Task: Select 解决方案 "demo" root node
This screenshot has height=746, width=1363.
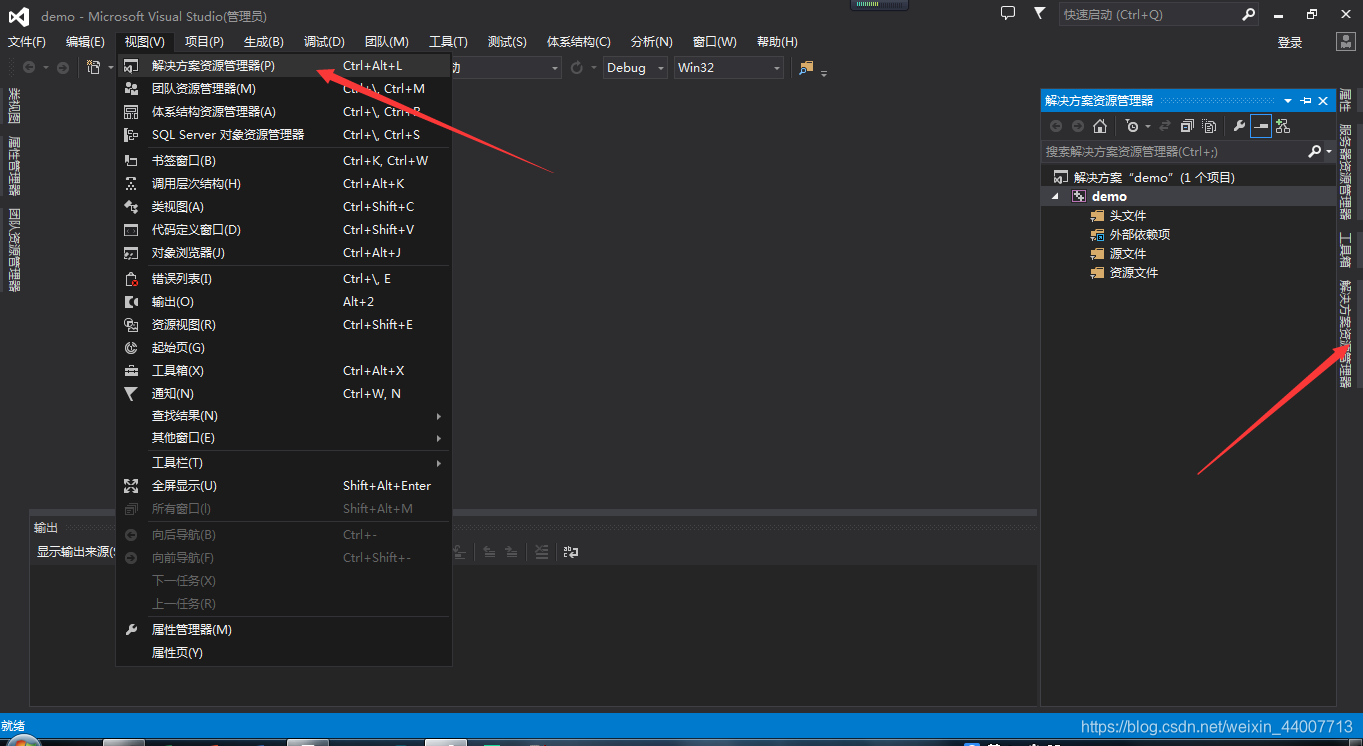Action: pyautogui.click(x=1154, y=177)
